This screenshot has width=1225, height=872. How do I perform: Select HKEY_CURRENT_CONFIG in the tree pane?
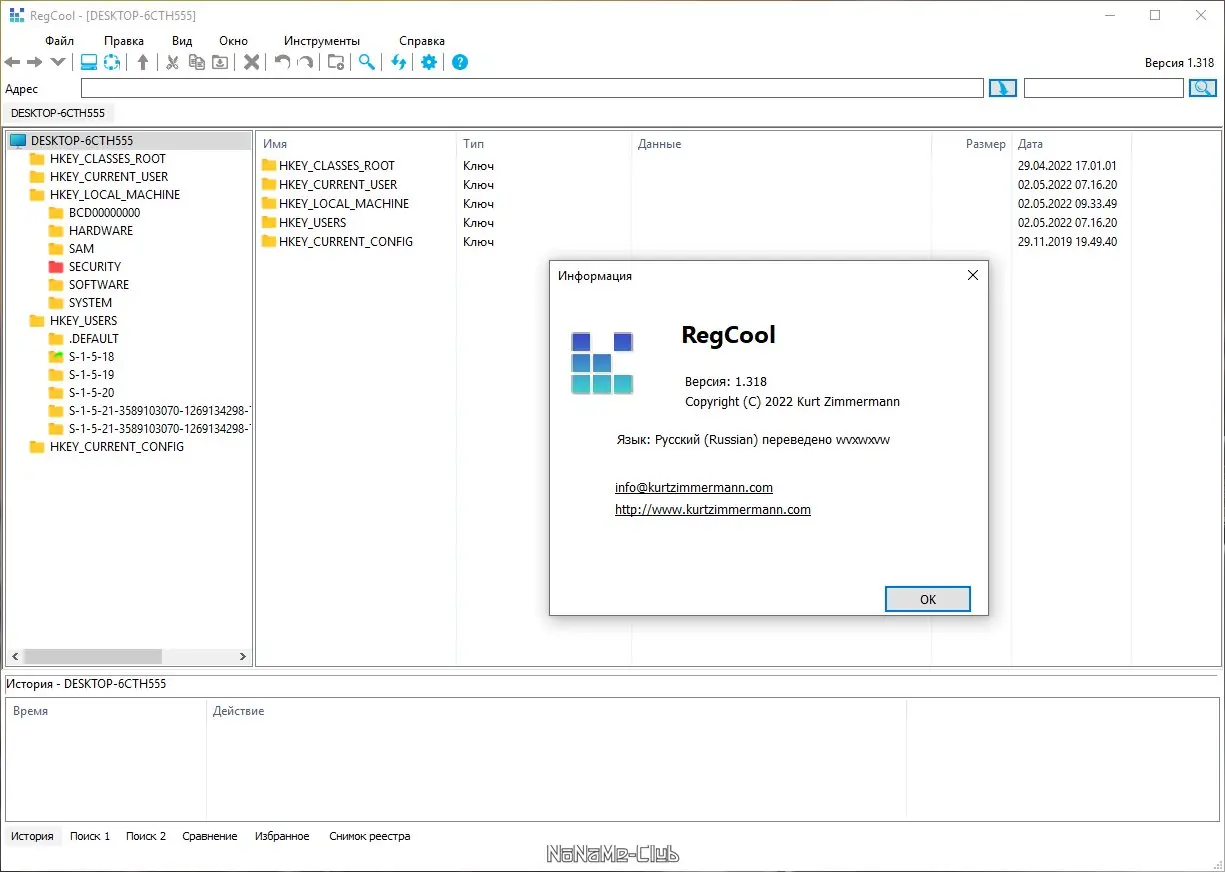(117, 447)
